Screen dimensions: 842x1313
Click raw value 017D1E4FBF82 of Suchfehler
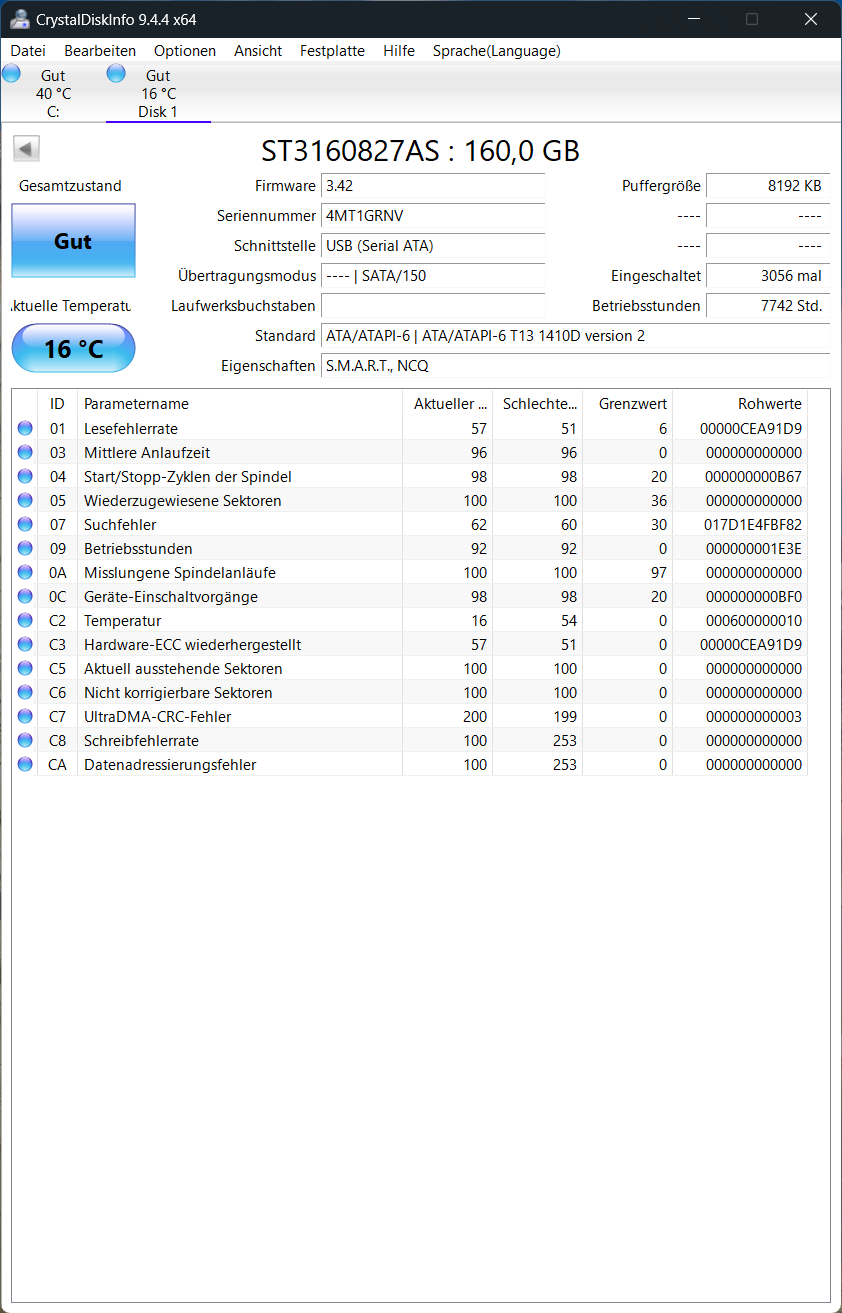[753, 525]
